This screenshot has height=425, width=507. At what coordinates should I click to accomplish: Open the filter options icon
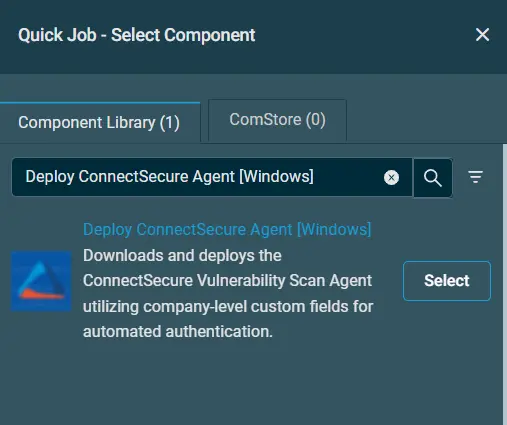[x=475, y=177]
